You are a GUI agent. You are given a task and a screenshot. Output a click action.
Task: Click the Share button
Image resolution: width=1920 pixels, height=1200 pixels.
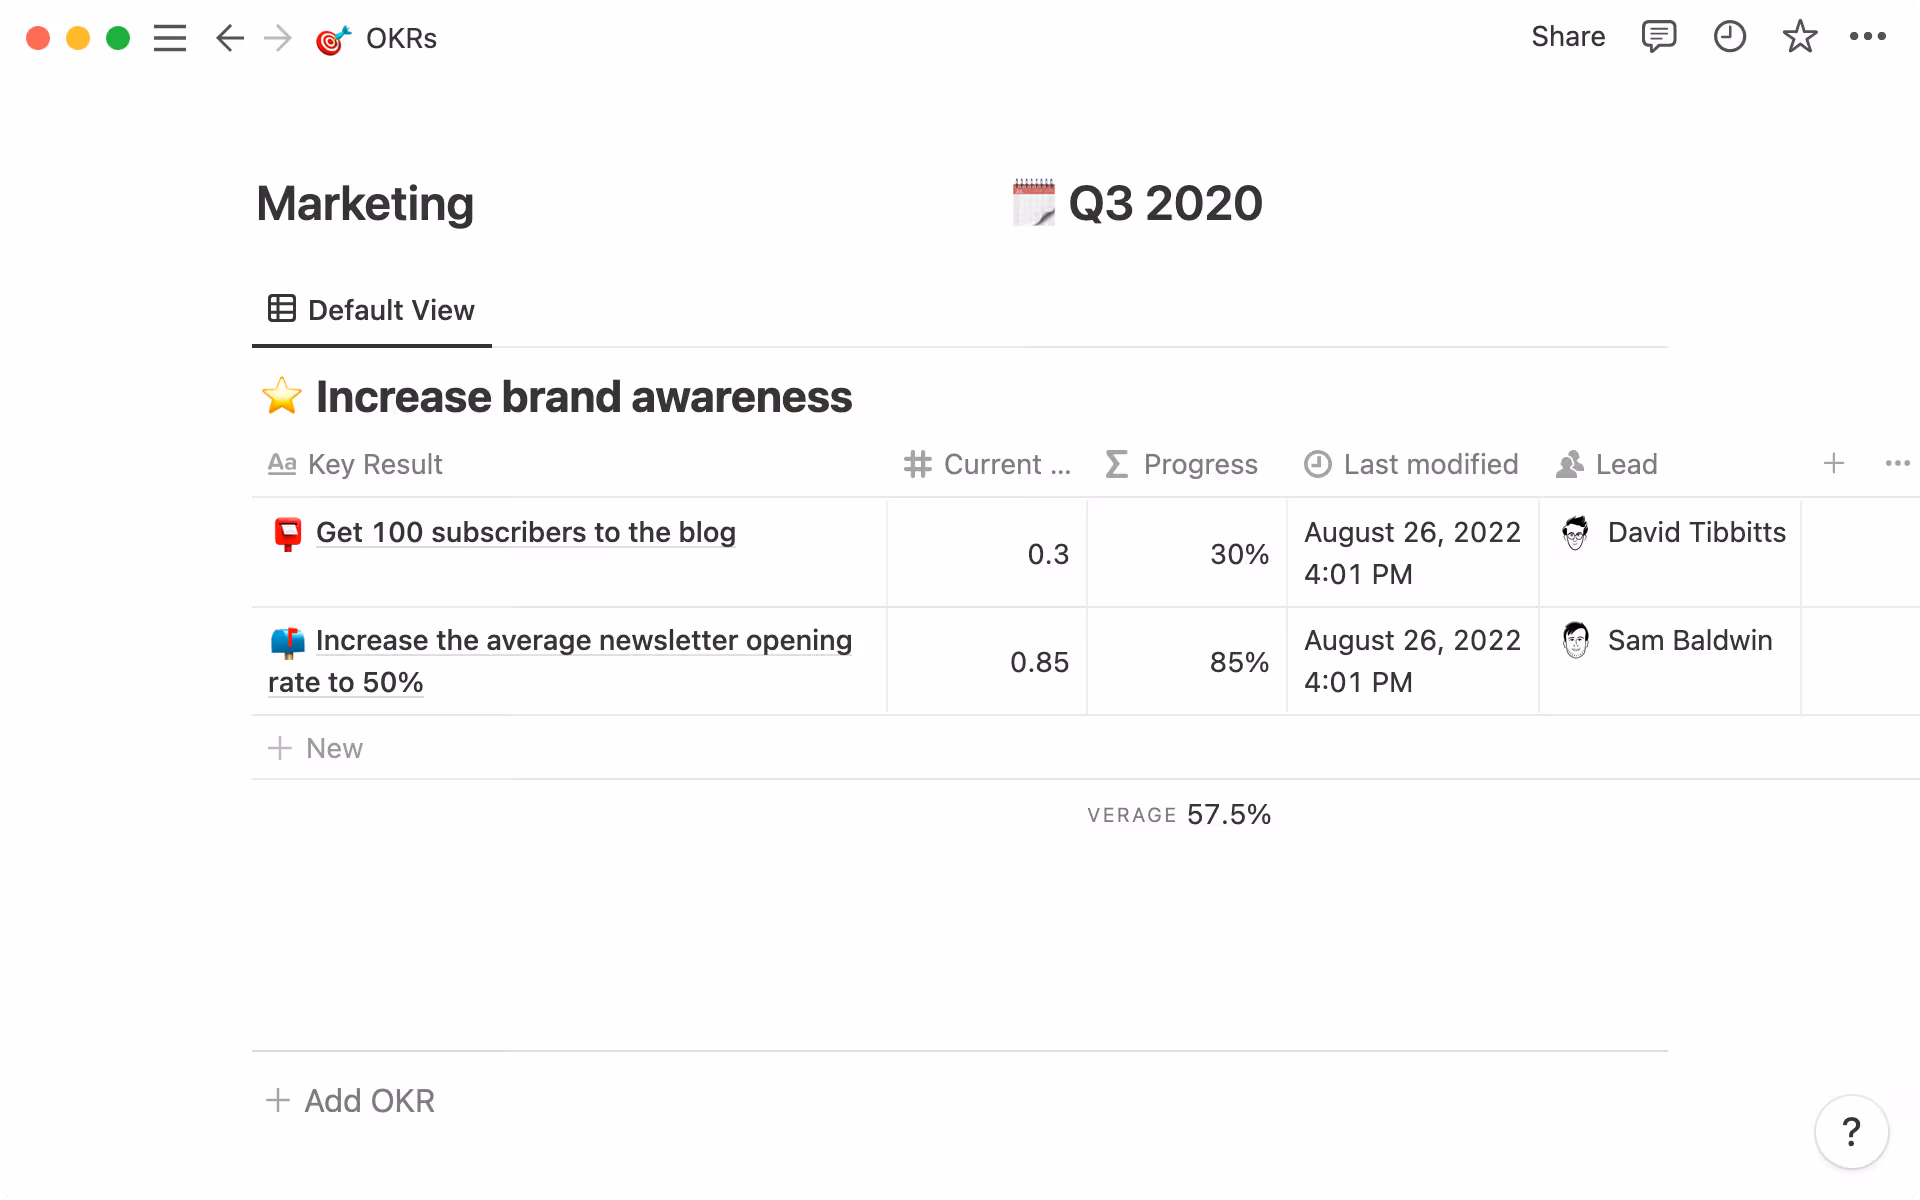[x=1567, y=37]
